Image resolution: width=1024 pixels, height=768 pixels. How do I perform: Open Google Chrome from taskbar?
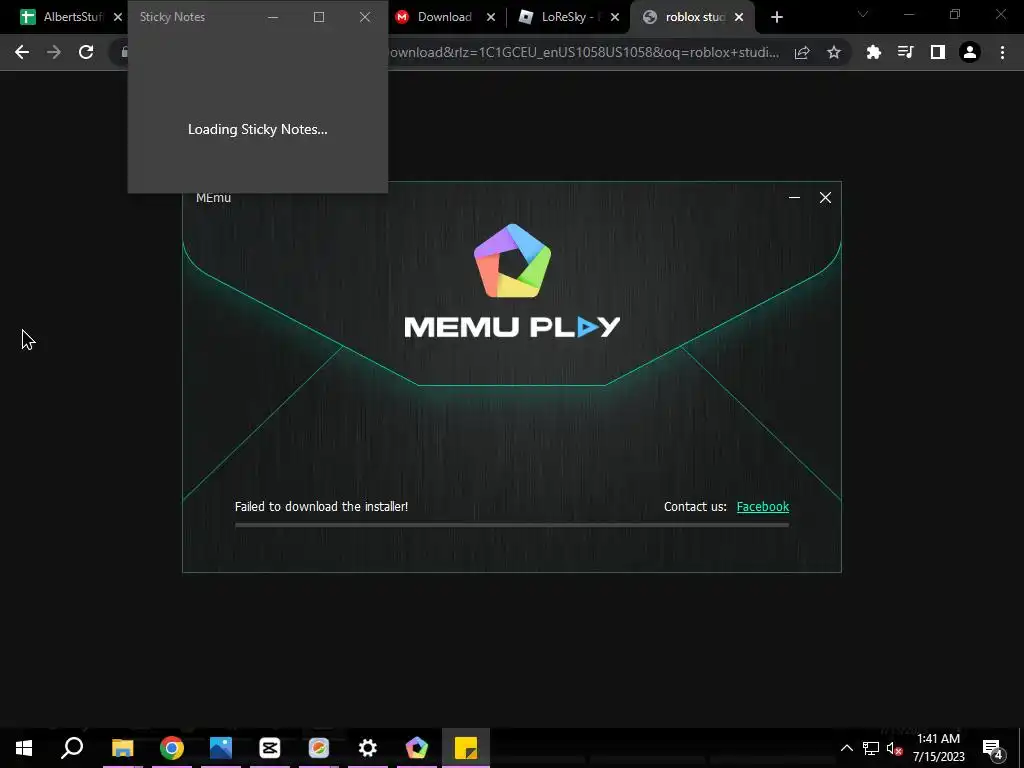[x=172, y=748]
